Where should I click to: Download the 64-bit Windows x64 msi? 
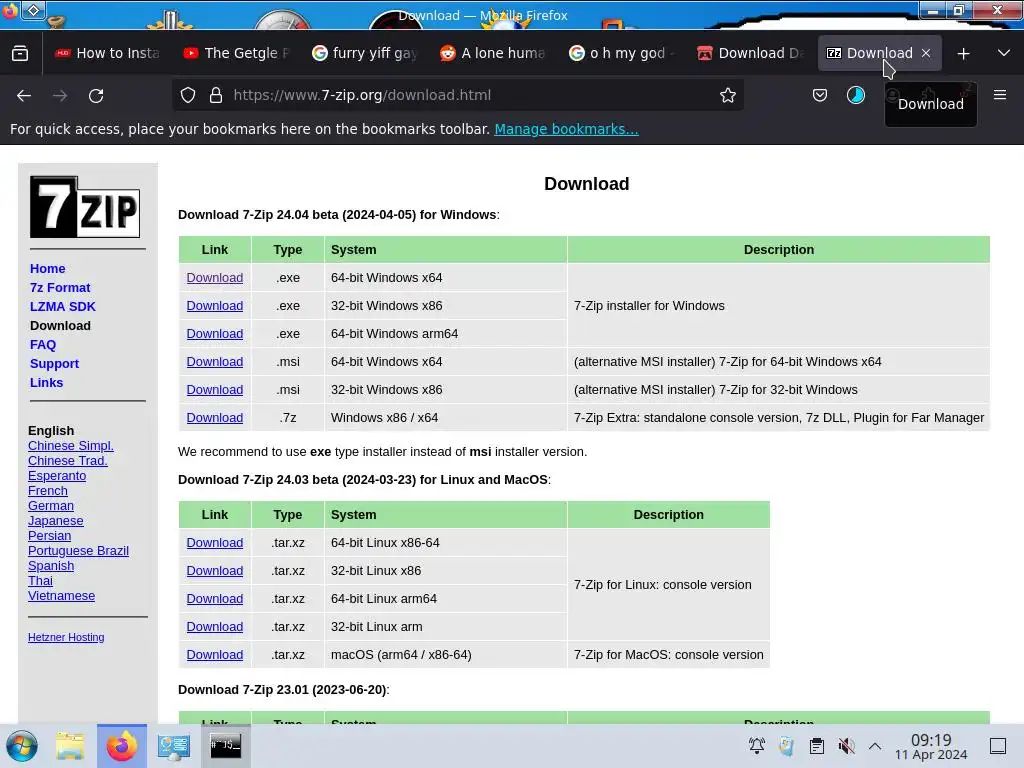tap(215, 362)
